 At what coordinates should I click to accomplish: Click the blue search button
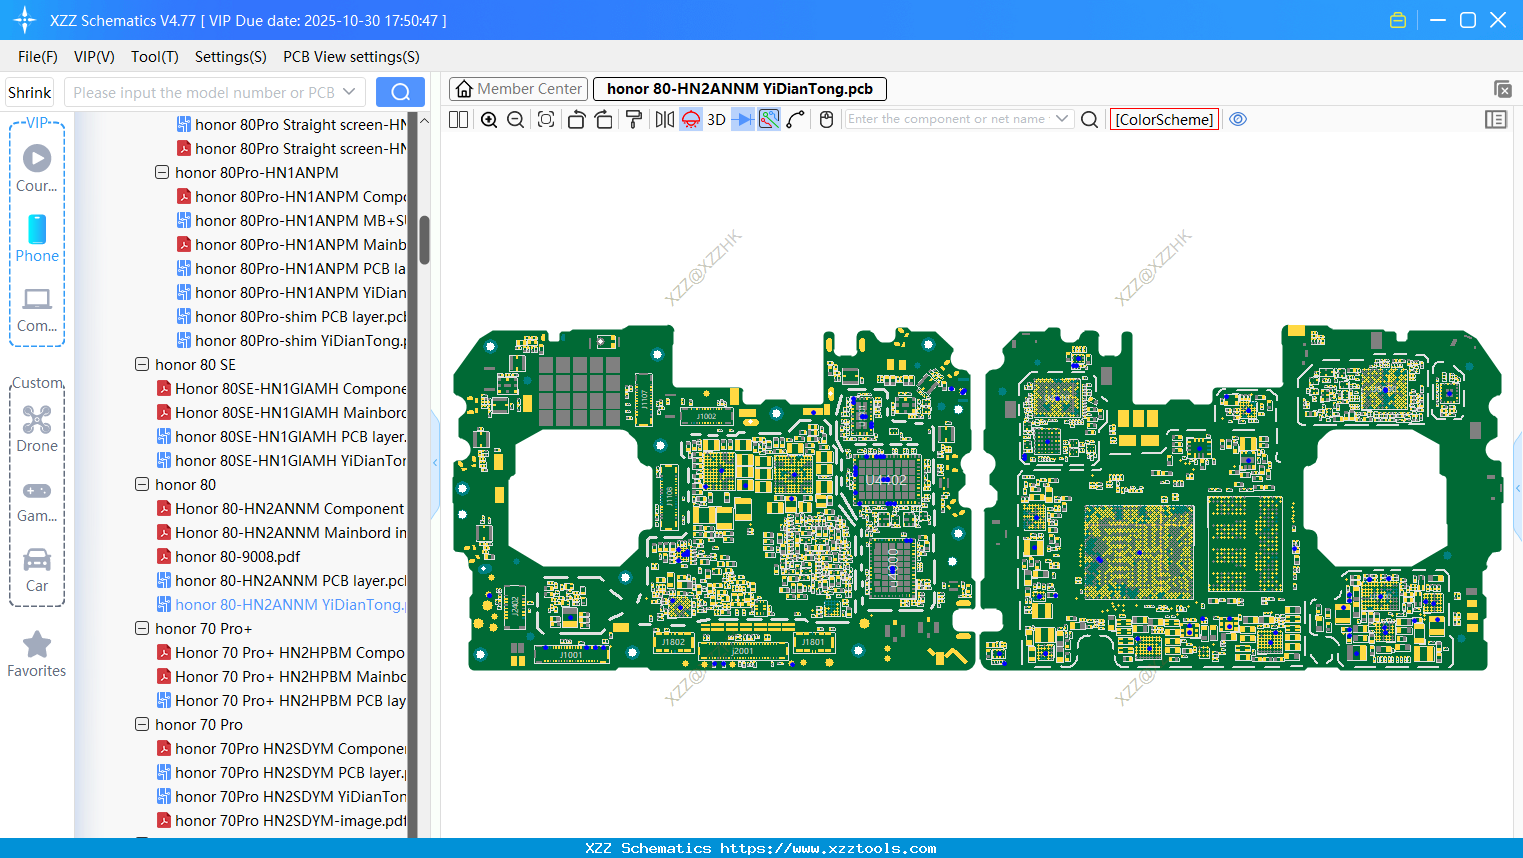point(400,92)
